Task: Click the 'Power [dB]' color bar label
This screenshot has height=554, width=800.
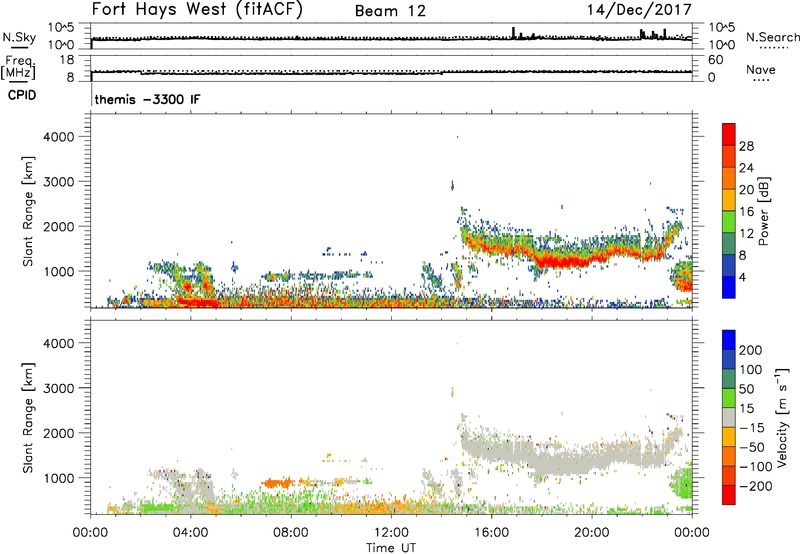Action: point(763,211)
